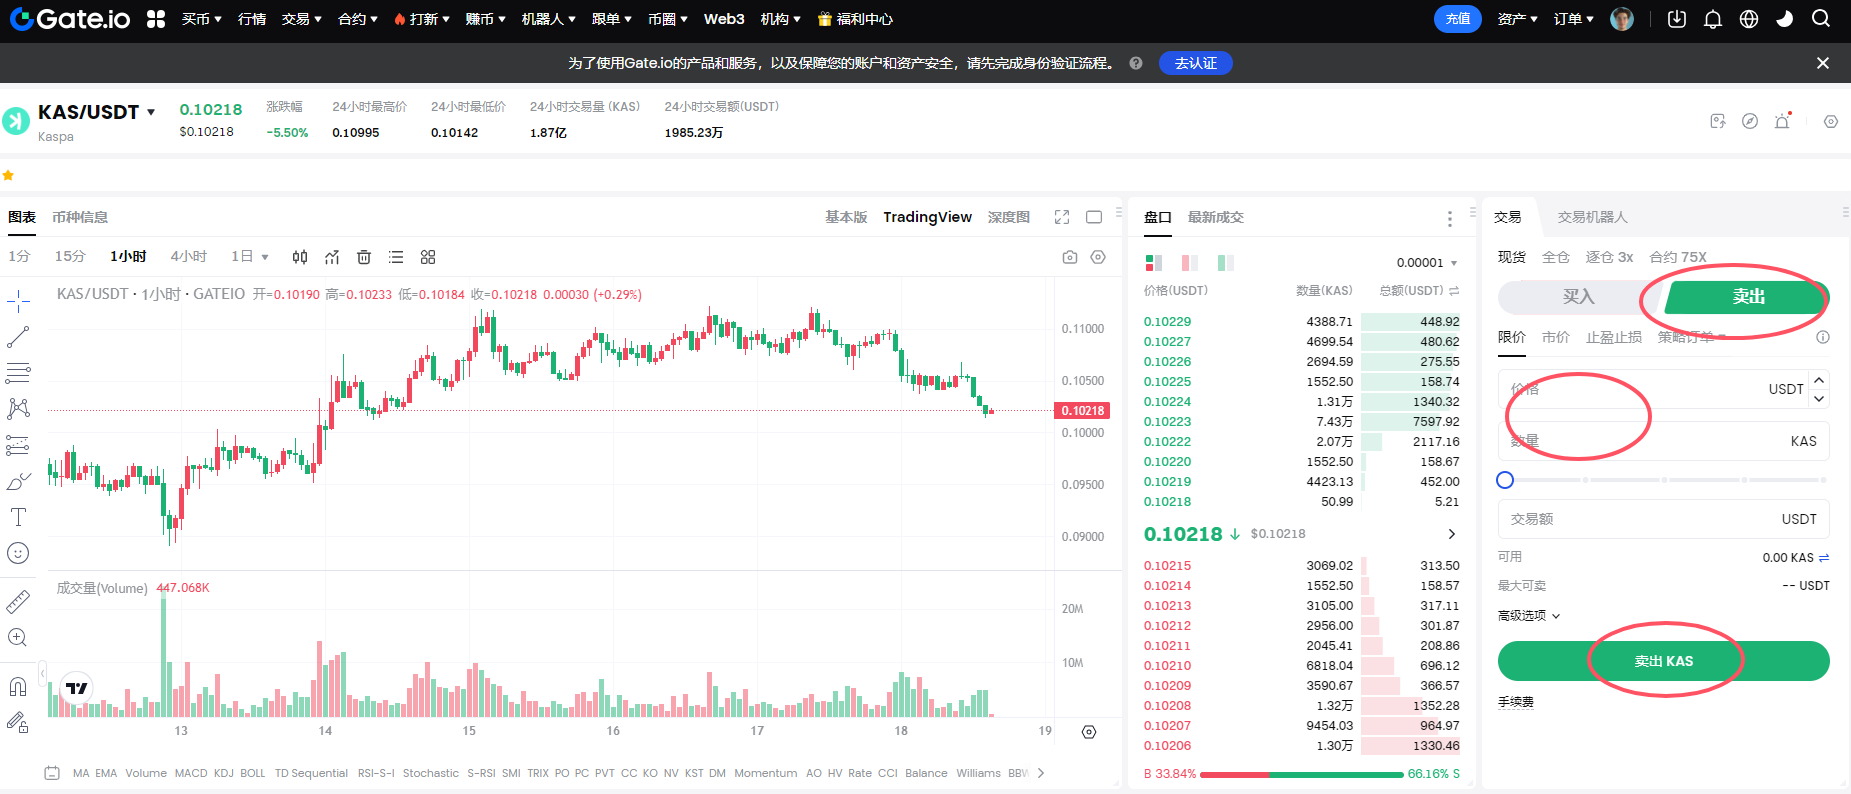
Task: Open the Gate.io apps grid menu
Action: (x=155, y=19)
